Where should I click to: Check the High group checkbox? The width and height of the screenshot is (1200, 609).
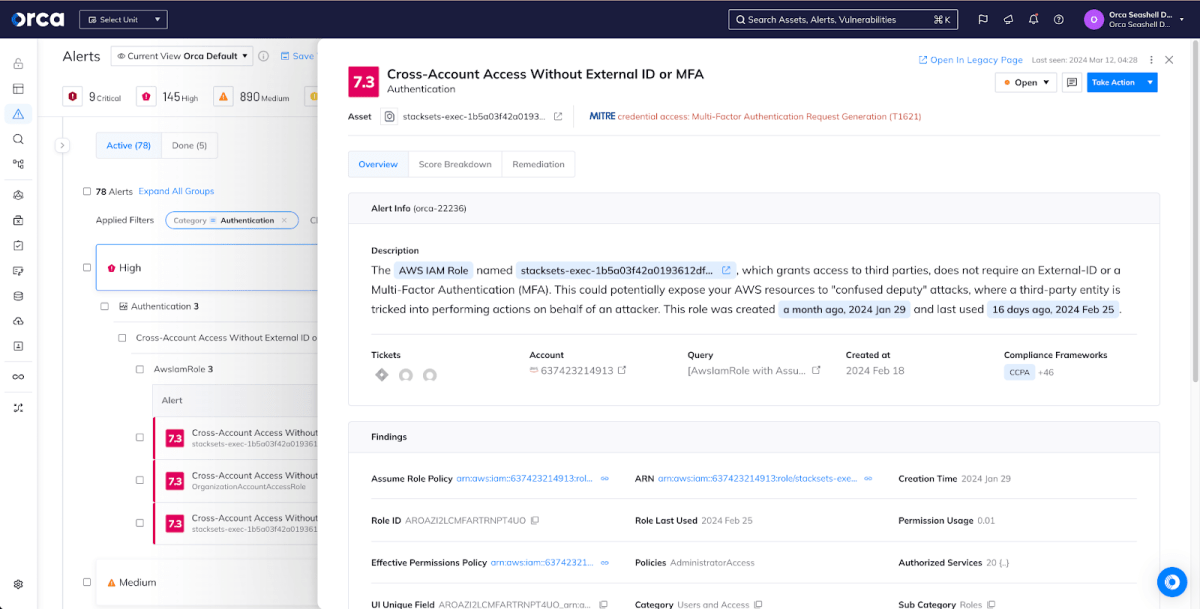[x=87, y=267]
